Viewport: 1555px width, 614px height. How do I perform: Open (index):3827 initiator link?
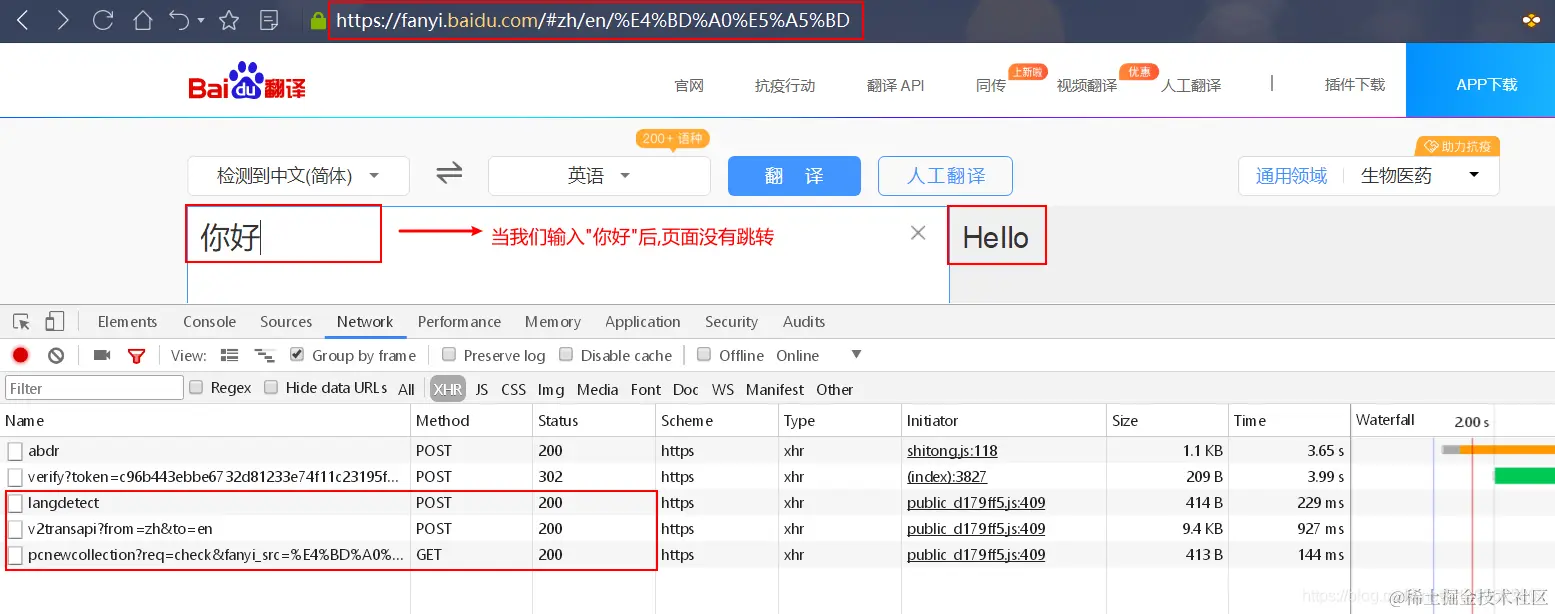coord(947,477)
